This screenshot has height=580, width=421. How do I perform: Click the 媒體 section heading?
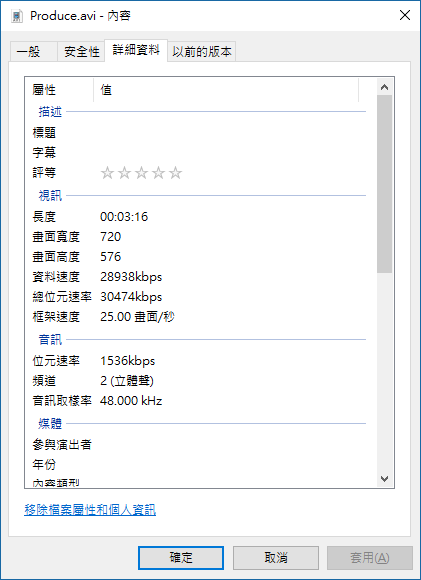point(50,424)
